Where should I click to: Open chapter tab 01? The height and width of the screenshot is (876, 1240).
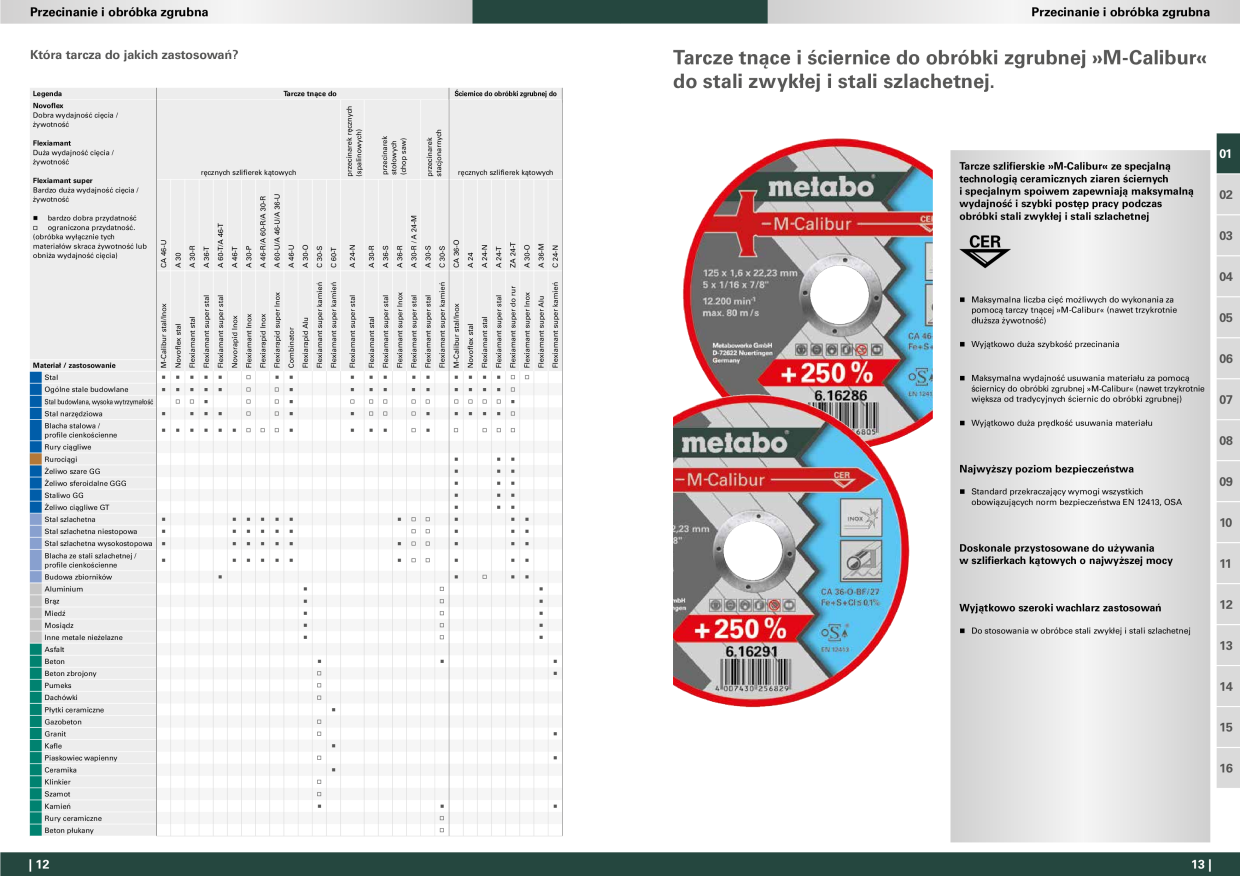pyautogui.click(x=1226, y=154)
